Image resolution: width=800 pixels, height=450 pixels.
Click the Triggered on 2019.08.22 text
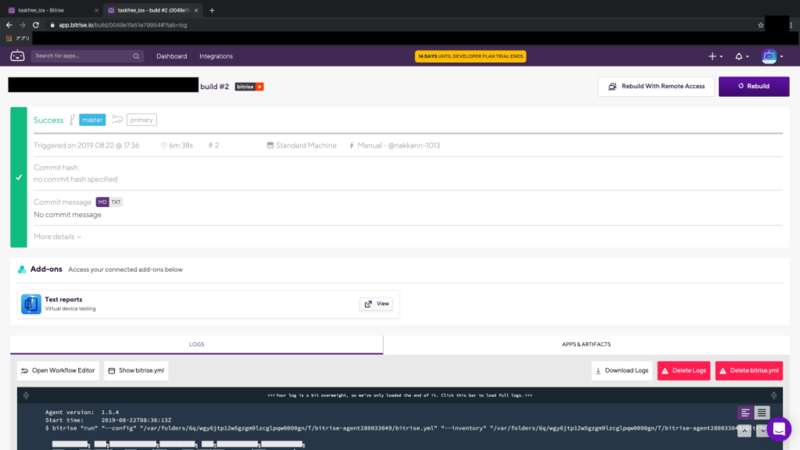86,145
